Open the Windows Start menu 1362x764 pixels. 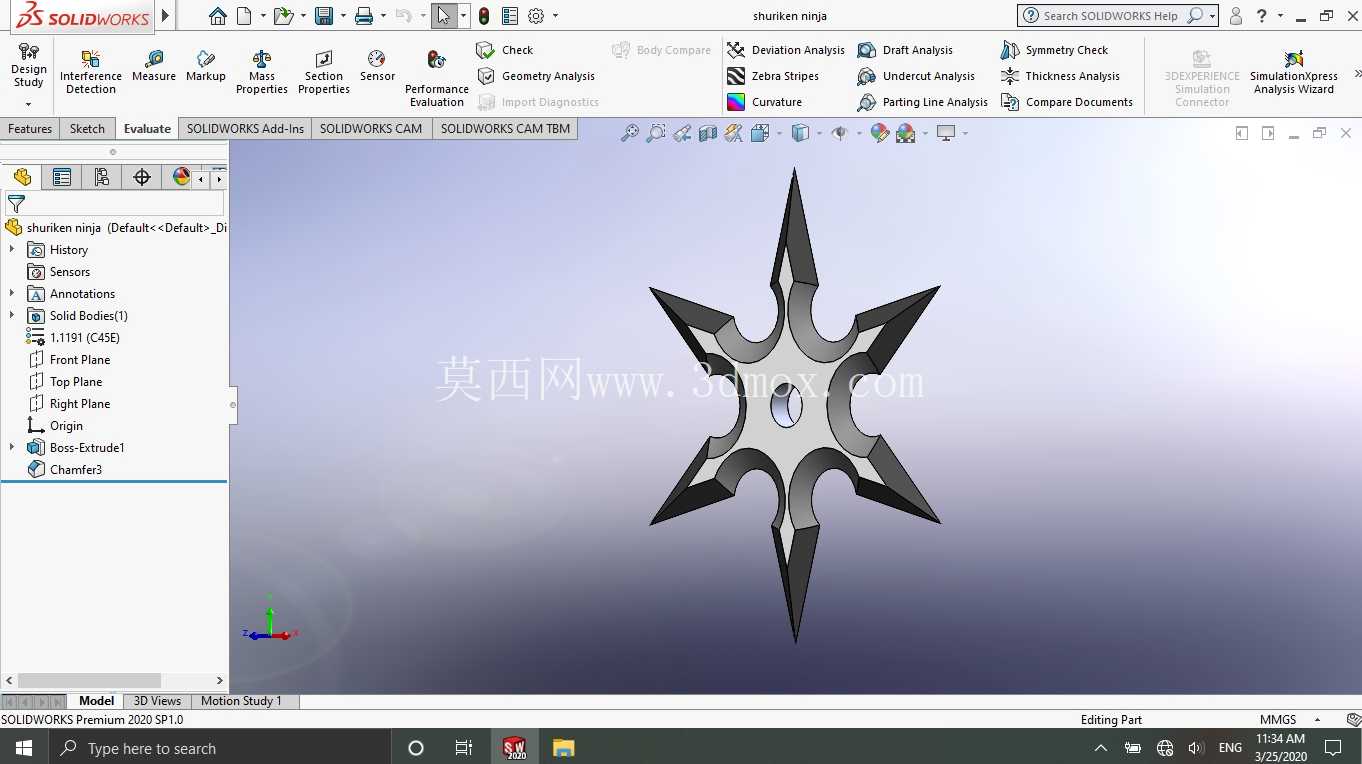click(x=23, y=748)
